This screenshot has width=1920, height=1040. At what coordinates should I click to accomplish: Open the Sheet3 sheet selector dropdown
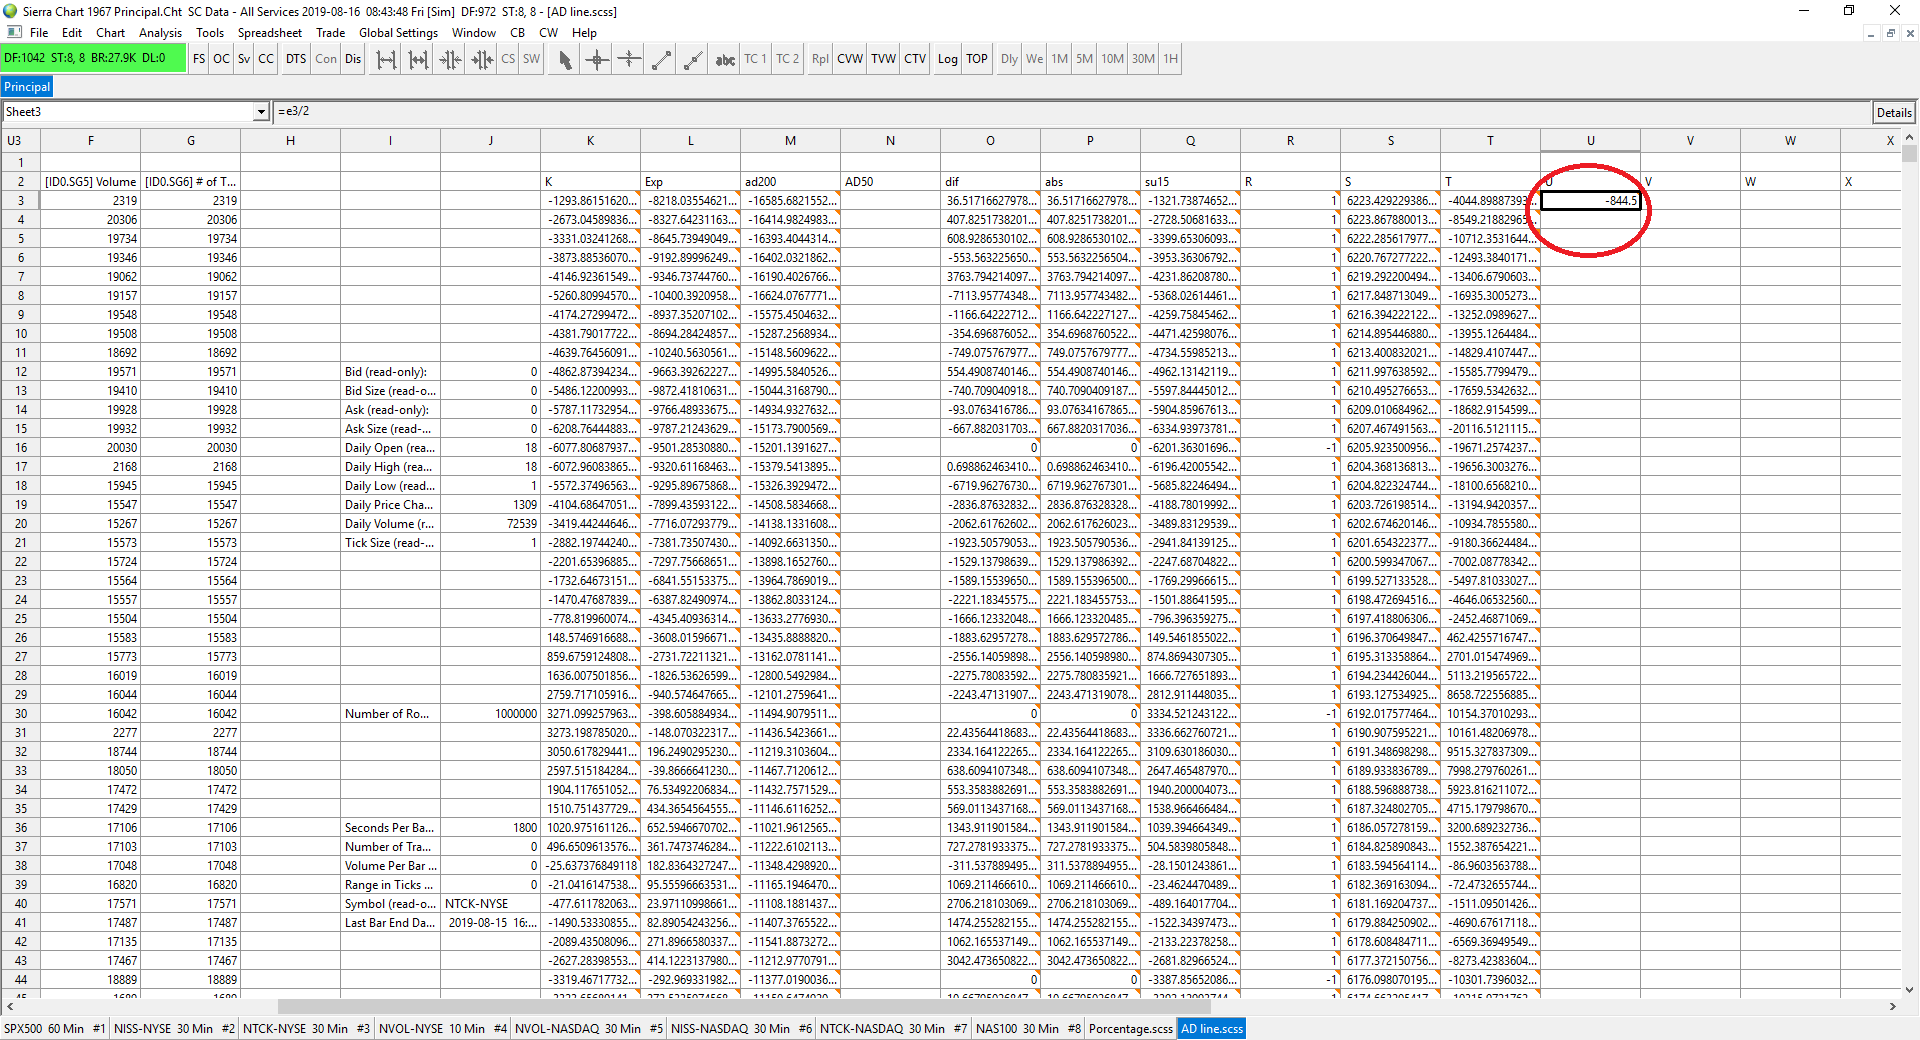click(261, 112)
